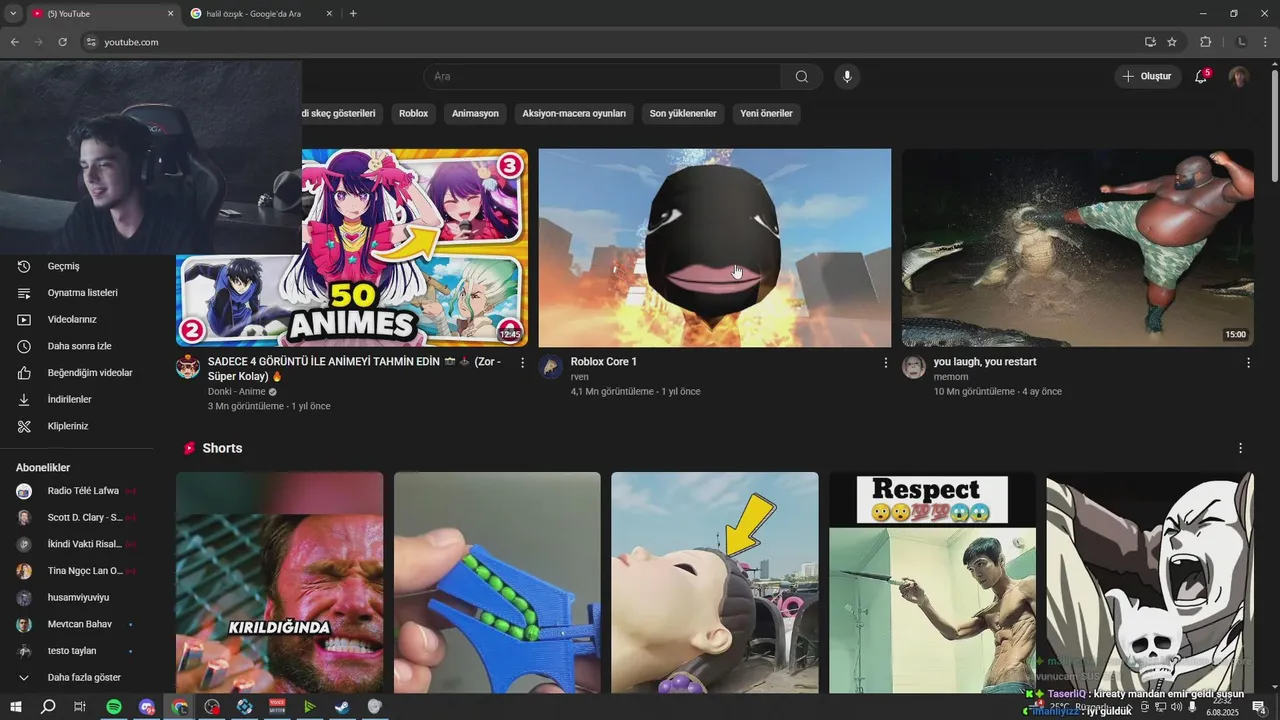Open Chrome tab search dropdown

click(x=13, y=14)
